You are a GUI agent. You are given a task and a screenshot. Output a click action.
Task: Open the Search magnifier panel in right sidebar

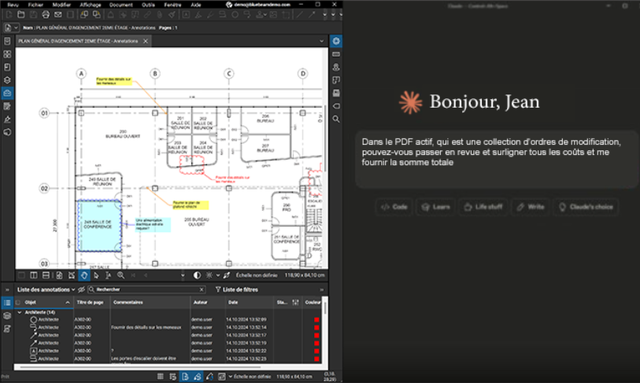pos(336,119)
